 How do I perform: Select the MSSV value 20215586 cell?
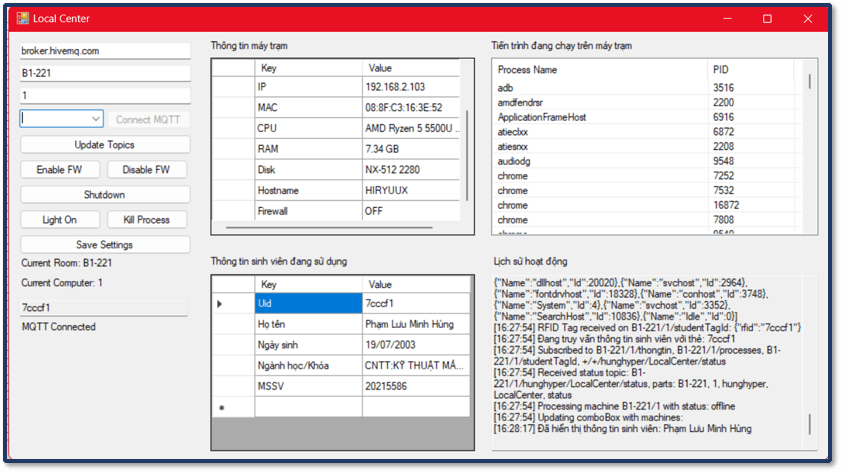tap(416, 386)
